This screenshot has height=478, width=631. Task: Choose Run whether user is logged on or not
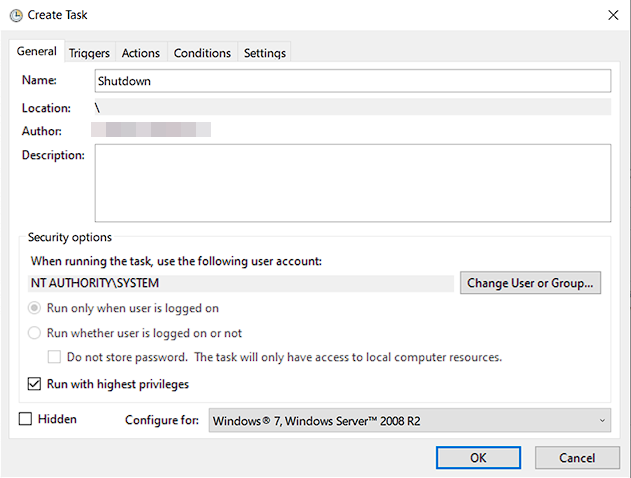[35, 333]
